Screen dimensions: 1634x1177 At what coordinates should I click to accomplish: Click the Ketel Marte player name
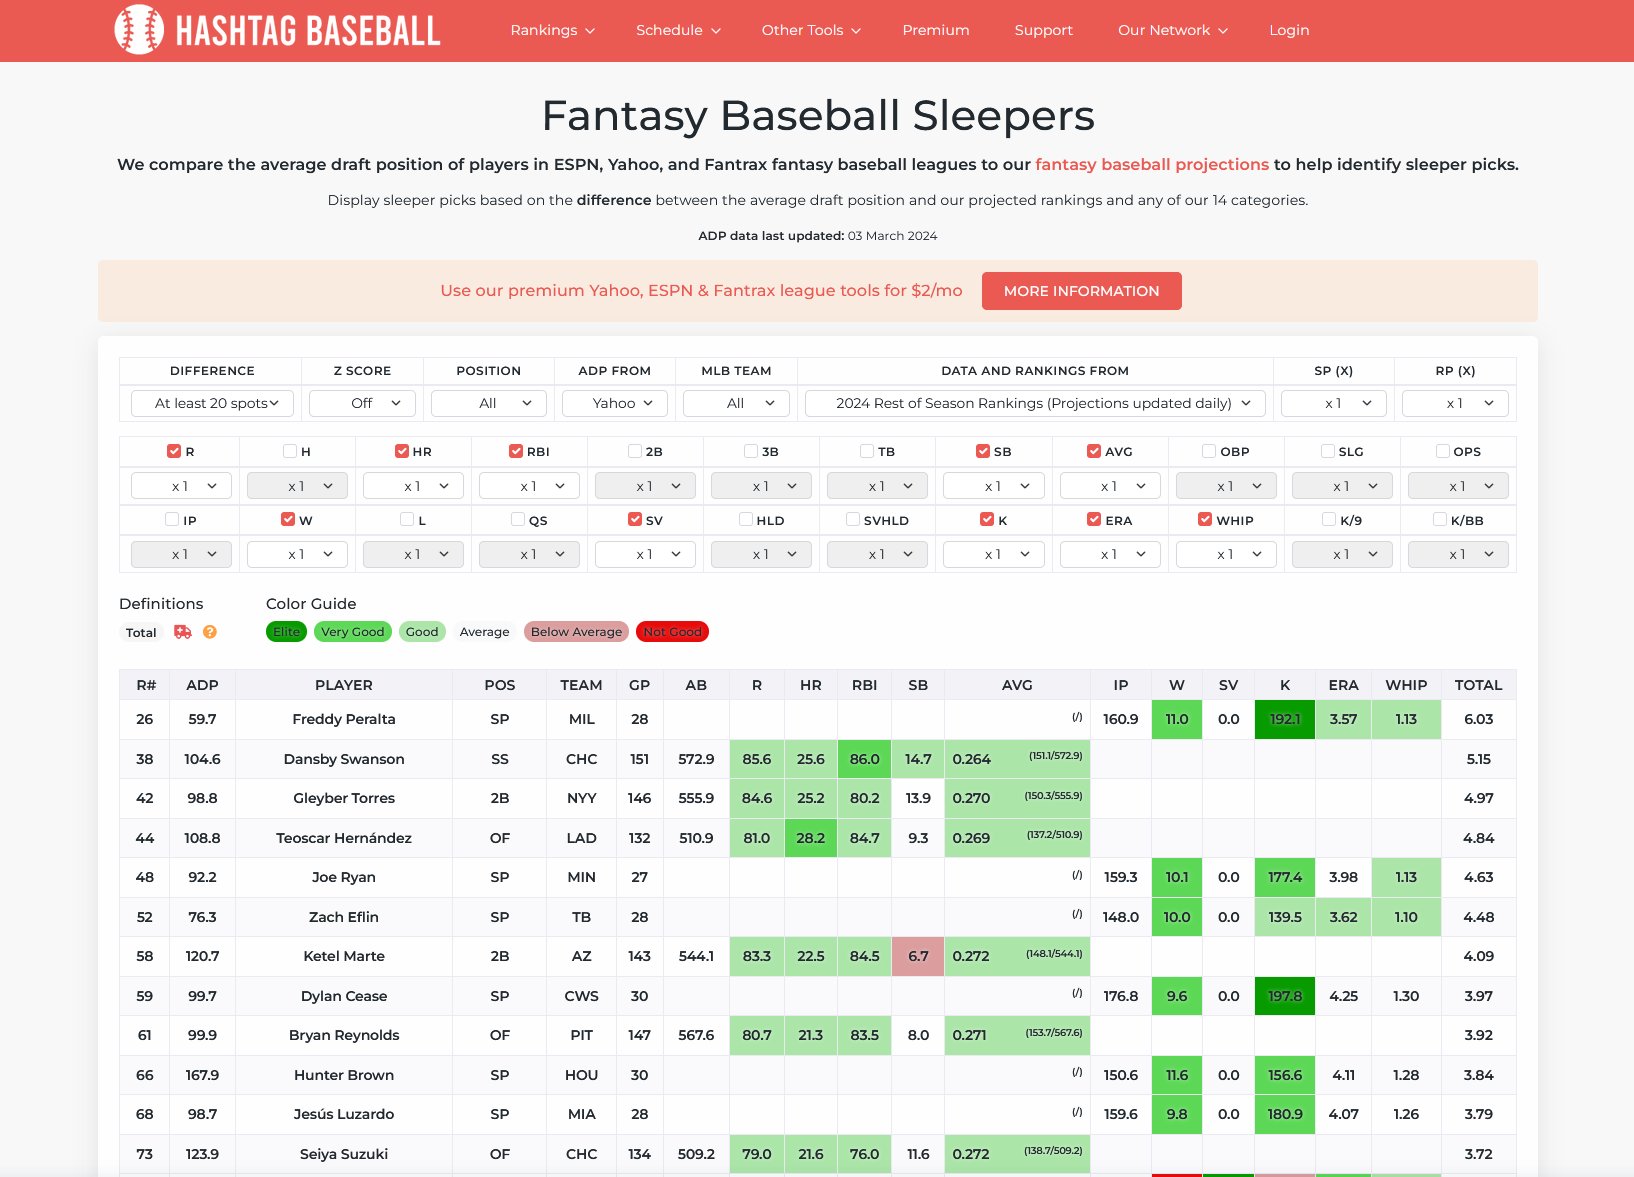click(344, 956)
